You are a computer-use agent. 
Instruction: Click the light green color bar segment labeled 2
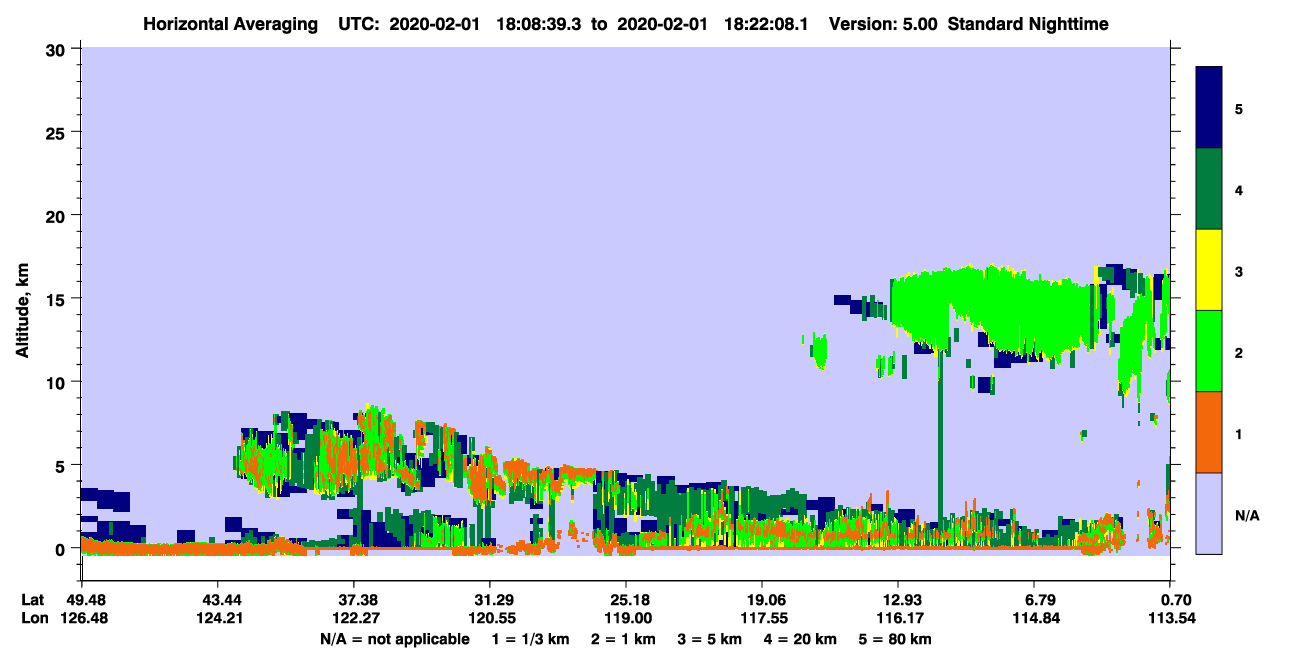click(1209, 351)
